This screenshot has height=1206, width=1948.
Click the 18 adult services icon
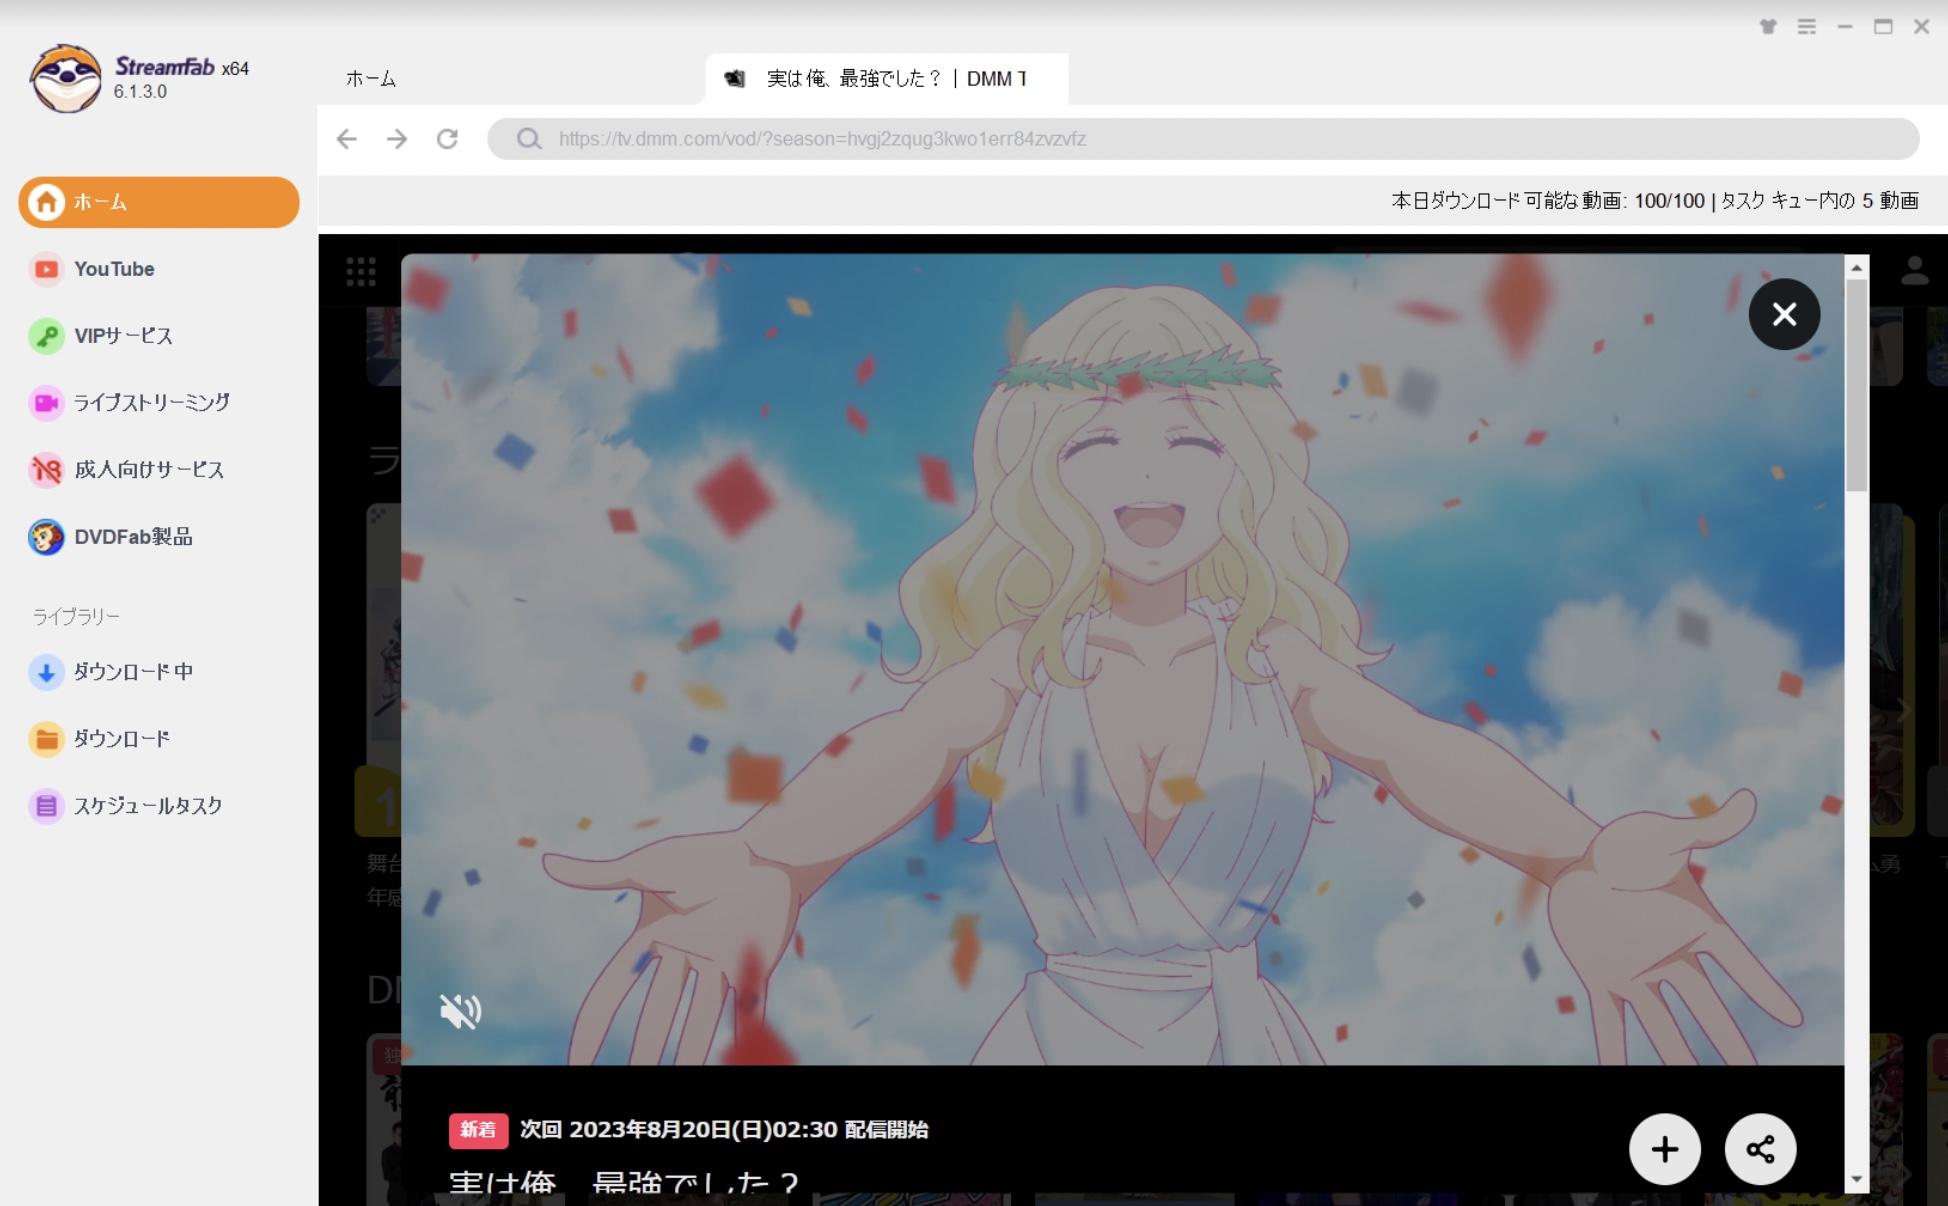(46, 470)
